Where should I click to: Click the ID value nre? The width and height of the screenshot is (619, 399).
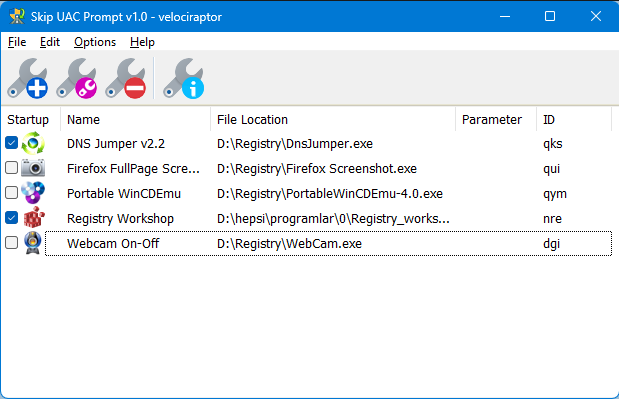click(552, 219)
